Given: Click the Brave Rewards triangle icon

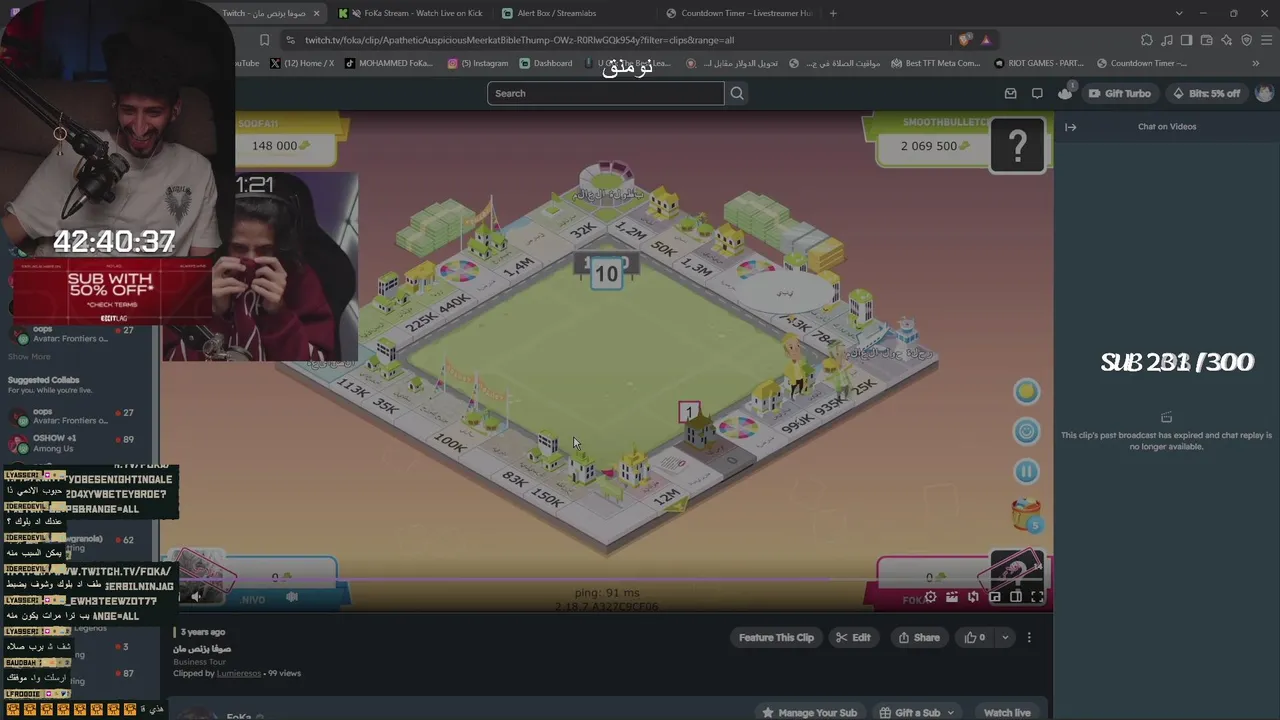Looking at the screenshot, I should (x=986, y=40).
